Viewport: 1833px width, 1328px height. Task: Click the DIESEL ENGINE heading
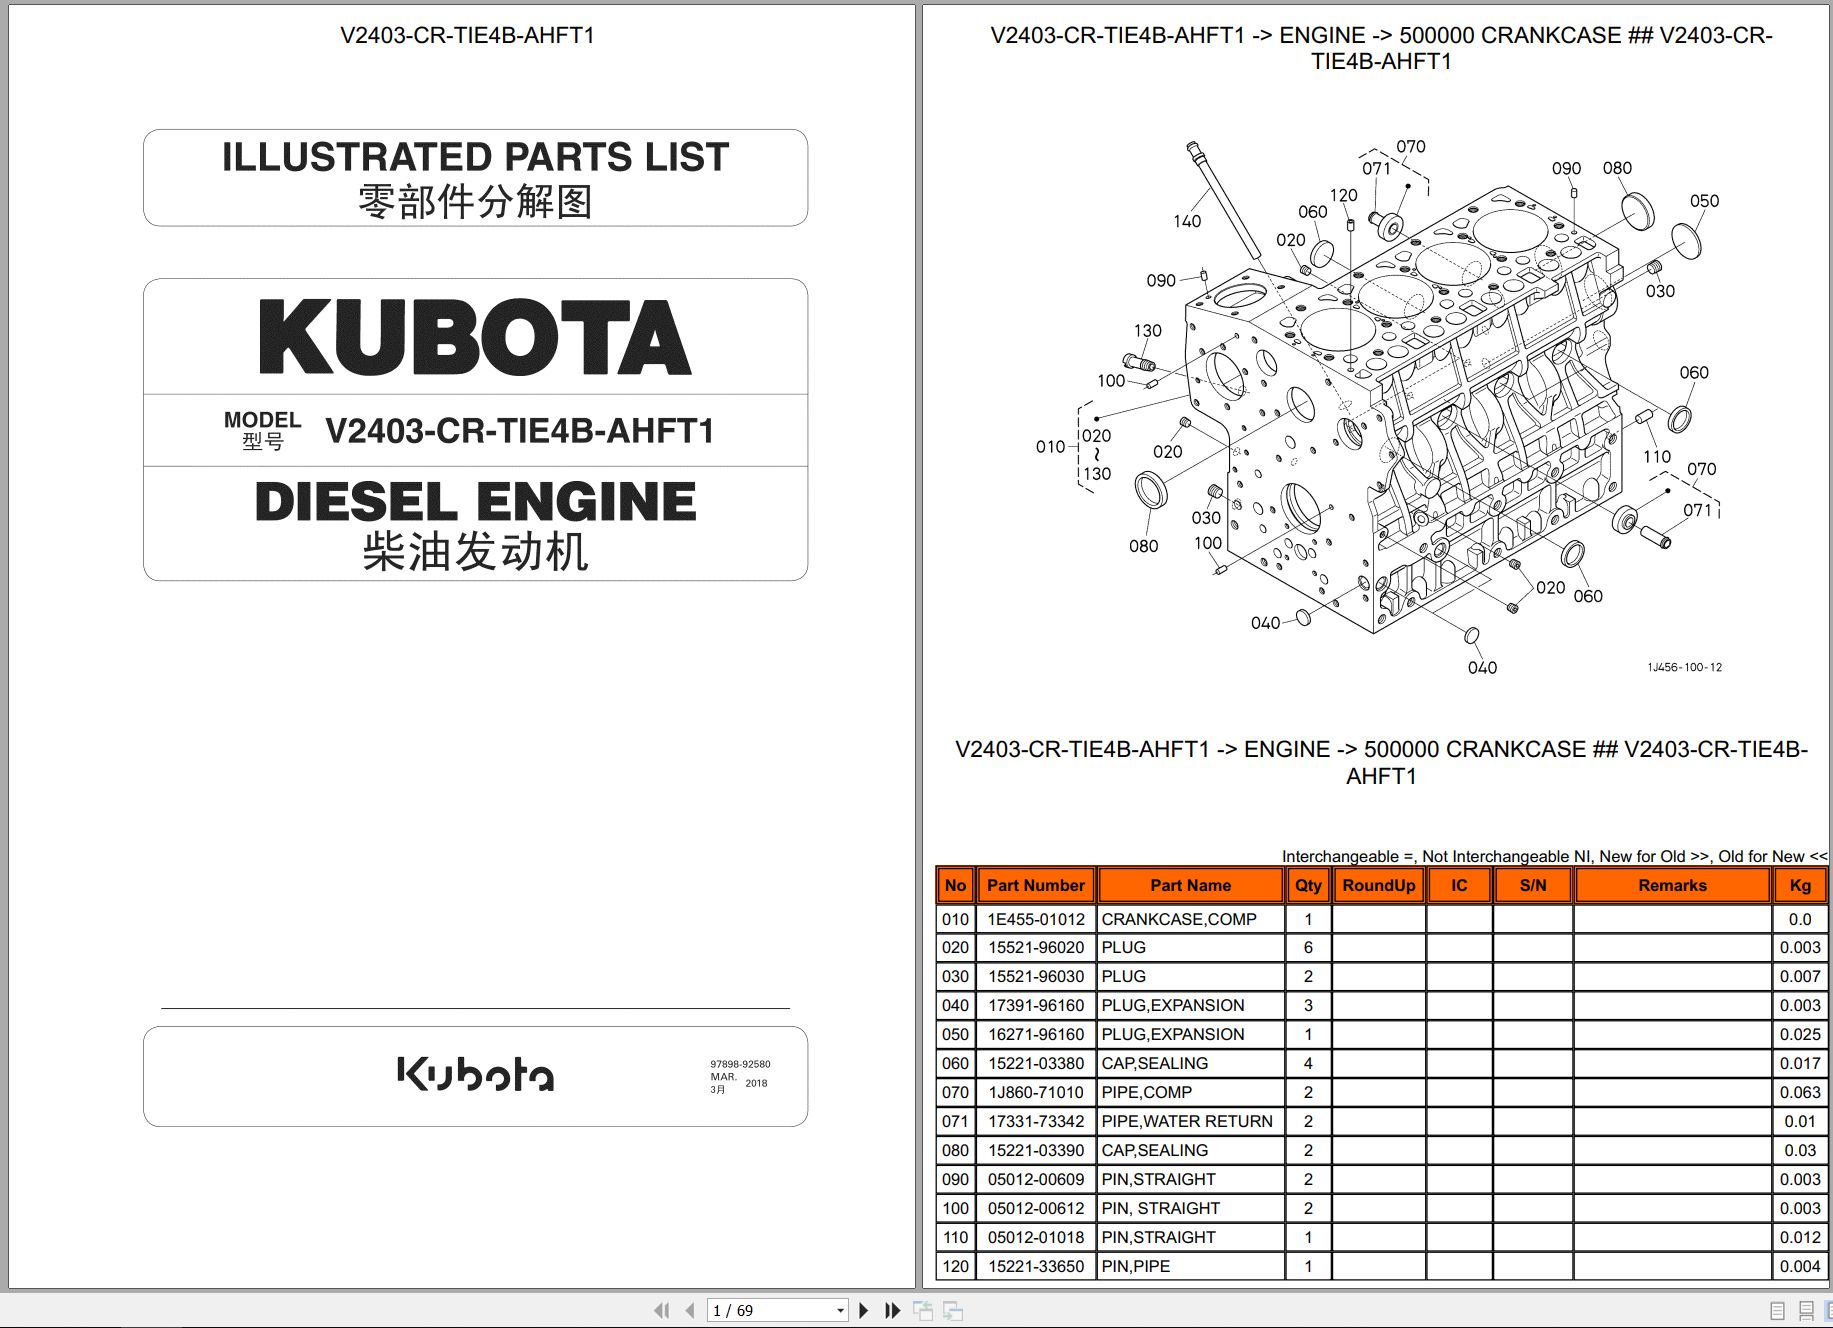click(x=475, y=502)
